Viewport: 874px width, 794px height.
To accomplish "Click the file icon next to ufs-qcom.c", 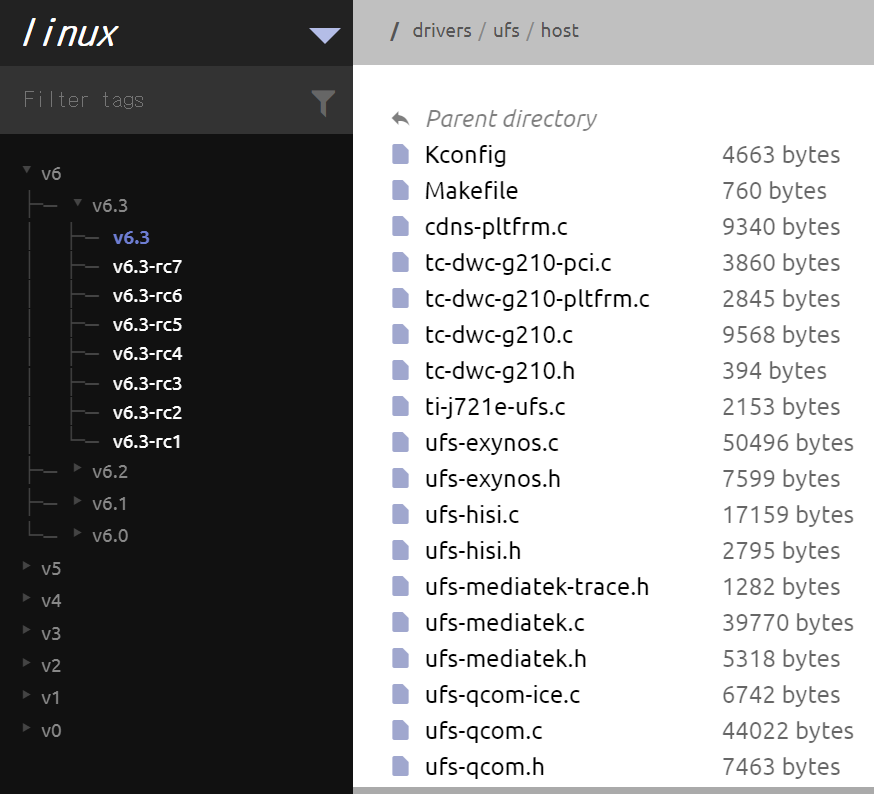I will point(400,730).
